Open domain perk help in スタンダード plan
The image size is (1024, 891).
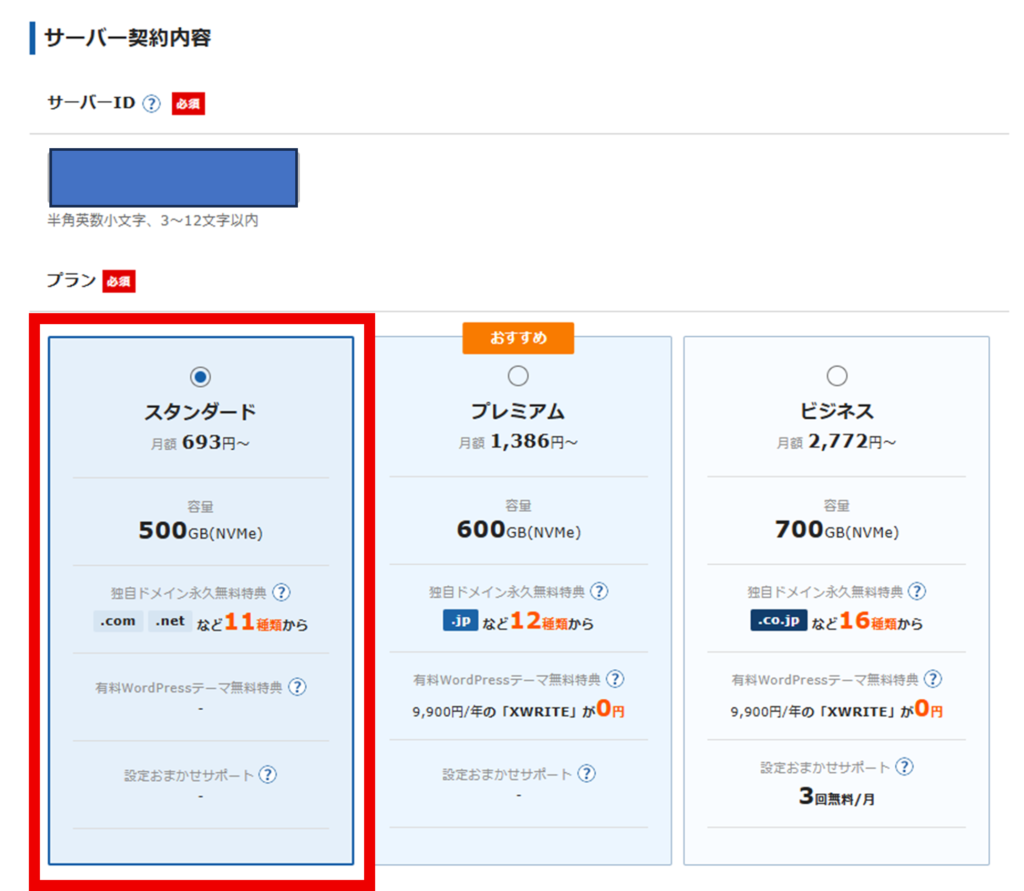(282, 592)
